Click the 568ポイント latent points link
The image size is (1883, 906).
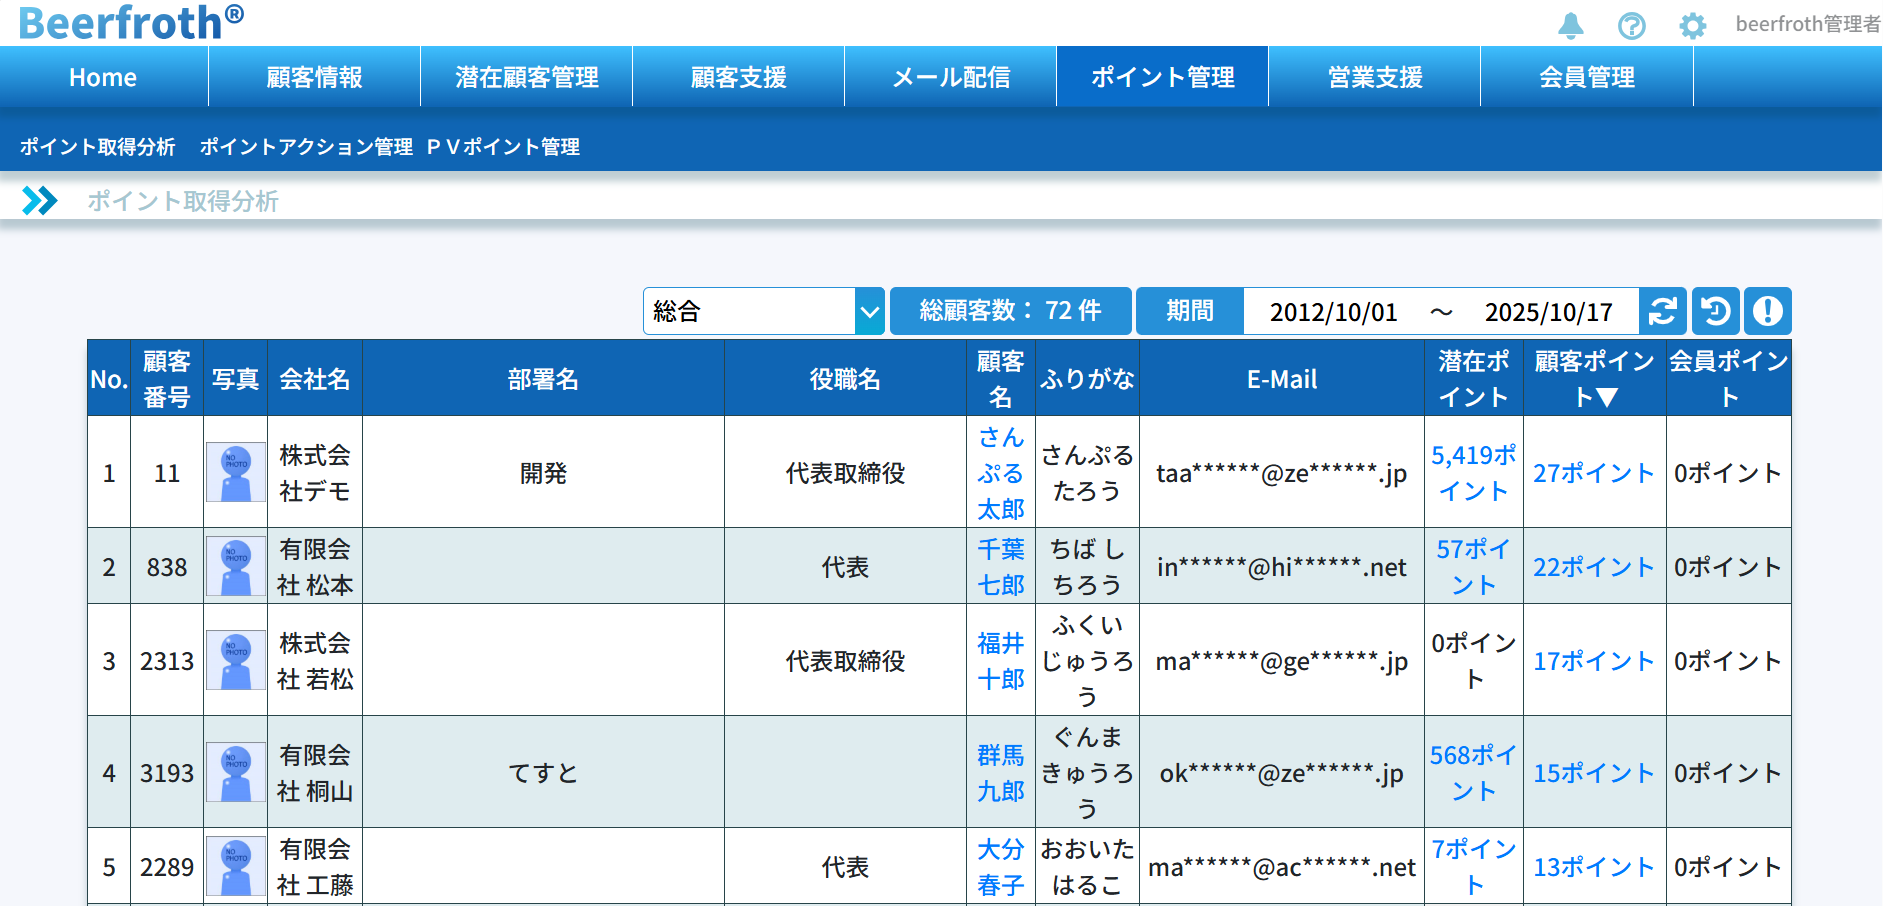point(1473,772)
